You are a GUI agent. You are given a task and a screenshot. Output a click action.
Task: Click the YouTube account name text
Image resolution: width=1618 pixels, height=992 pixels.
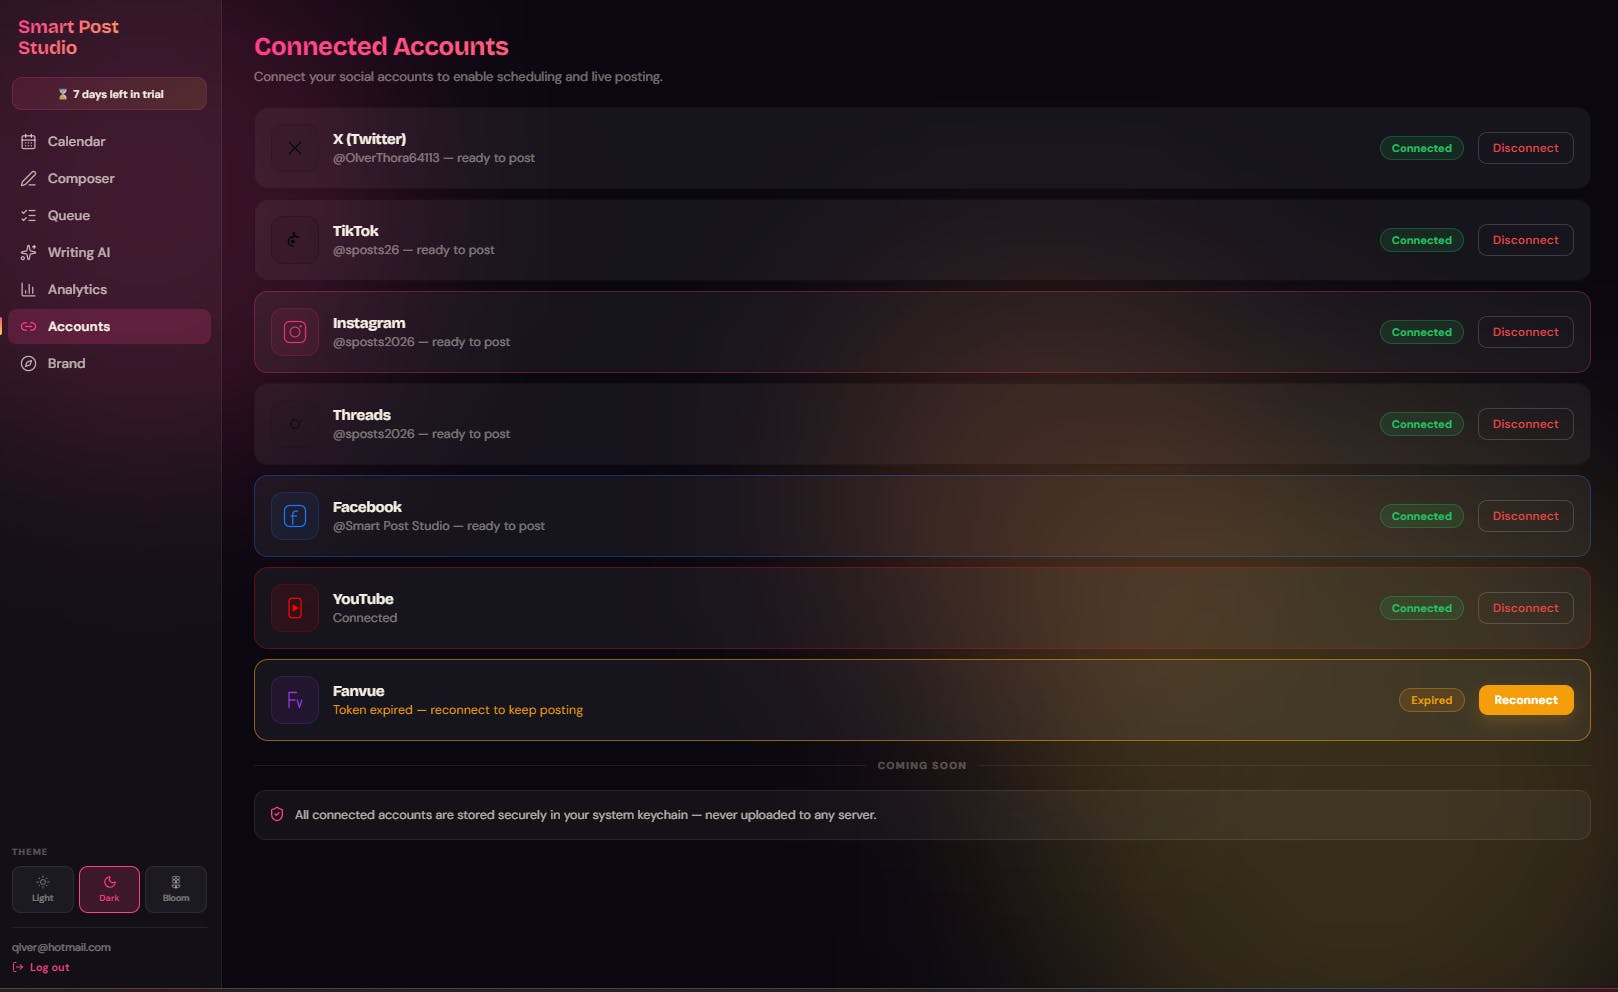363,599
